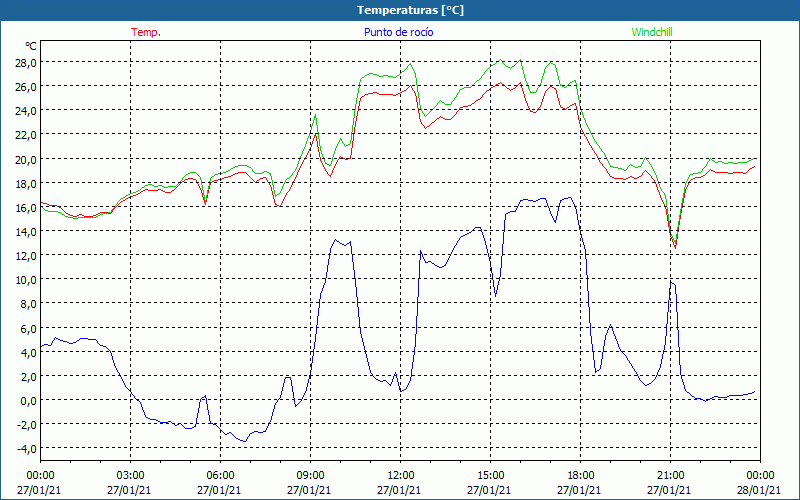The height and width of the screenshot is (500, 800).
Task: Click the '6,0' y-axis value
Action: tap(28, 329)
